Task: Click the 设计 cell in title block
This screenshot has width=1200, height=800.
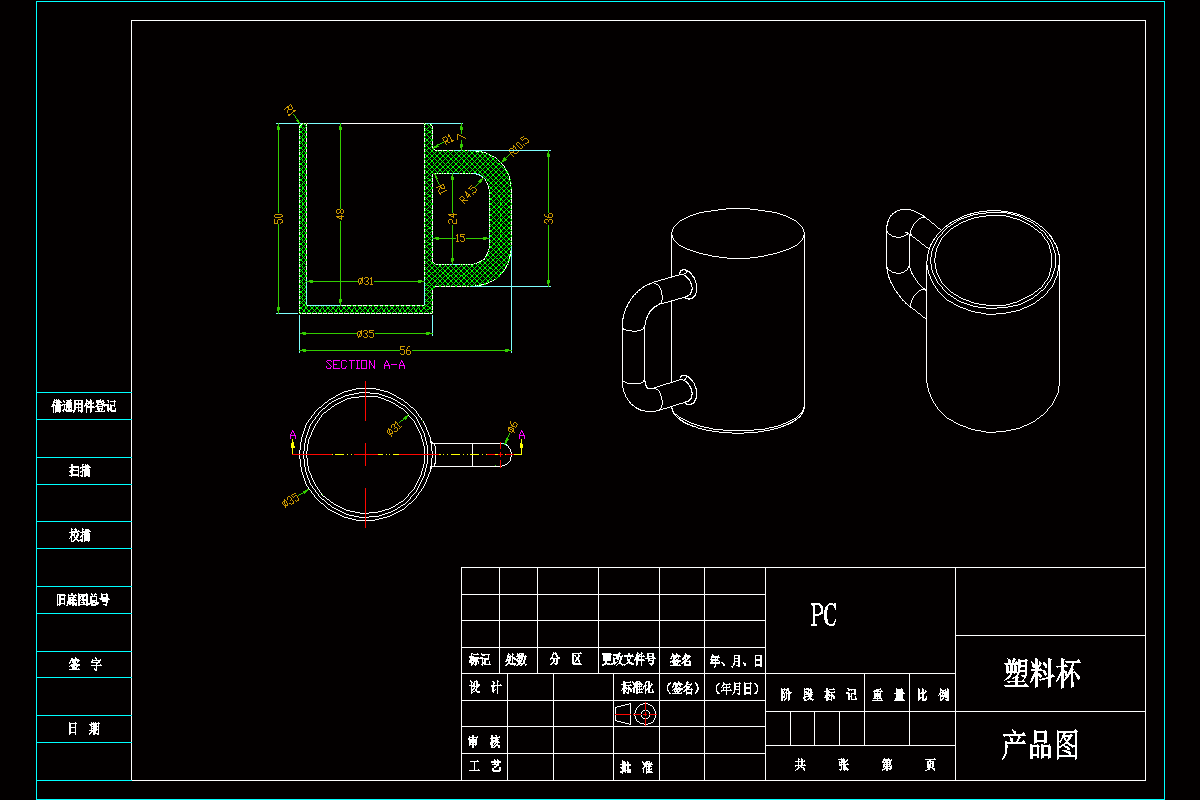Action: (485, 687)
